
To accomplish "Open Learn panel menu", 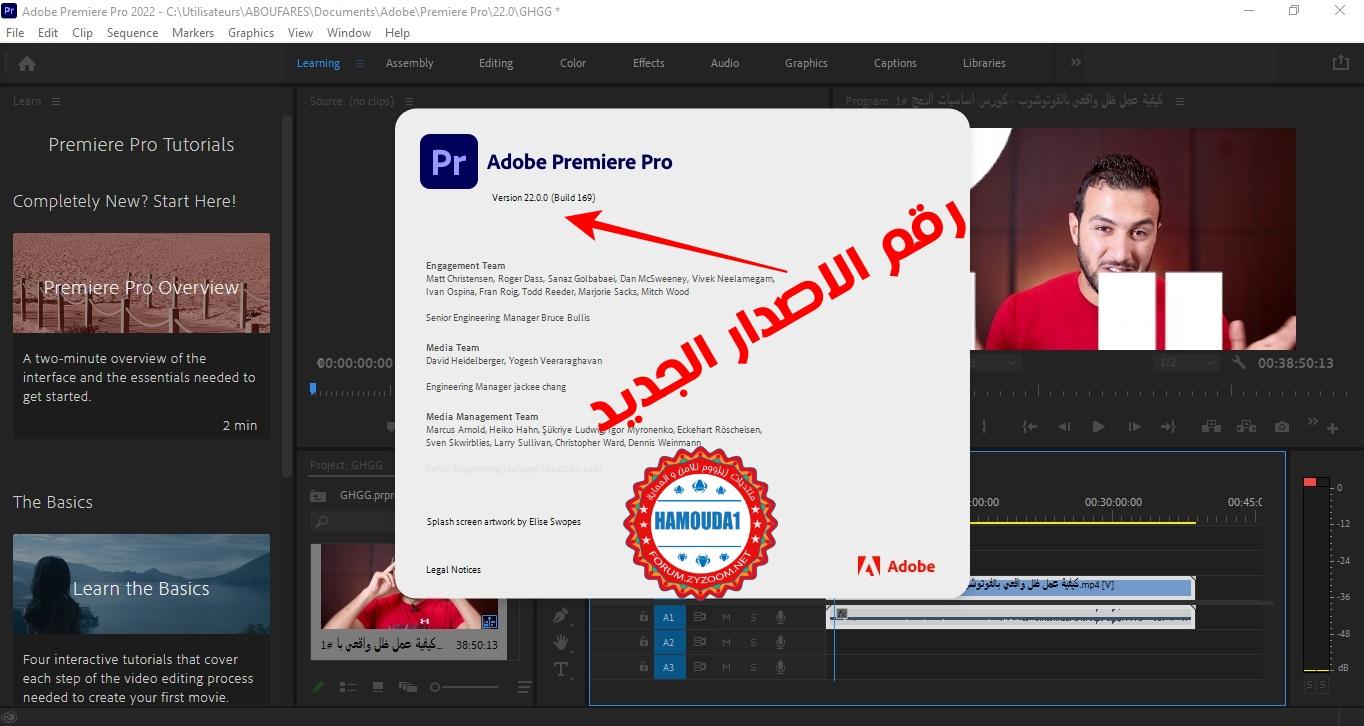I will coord(56,101).
